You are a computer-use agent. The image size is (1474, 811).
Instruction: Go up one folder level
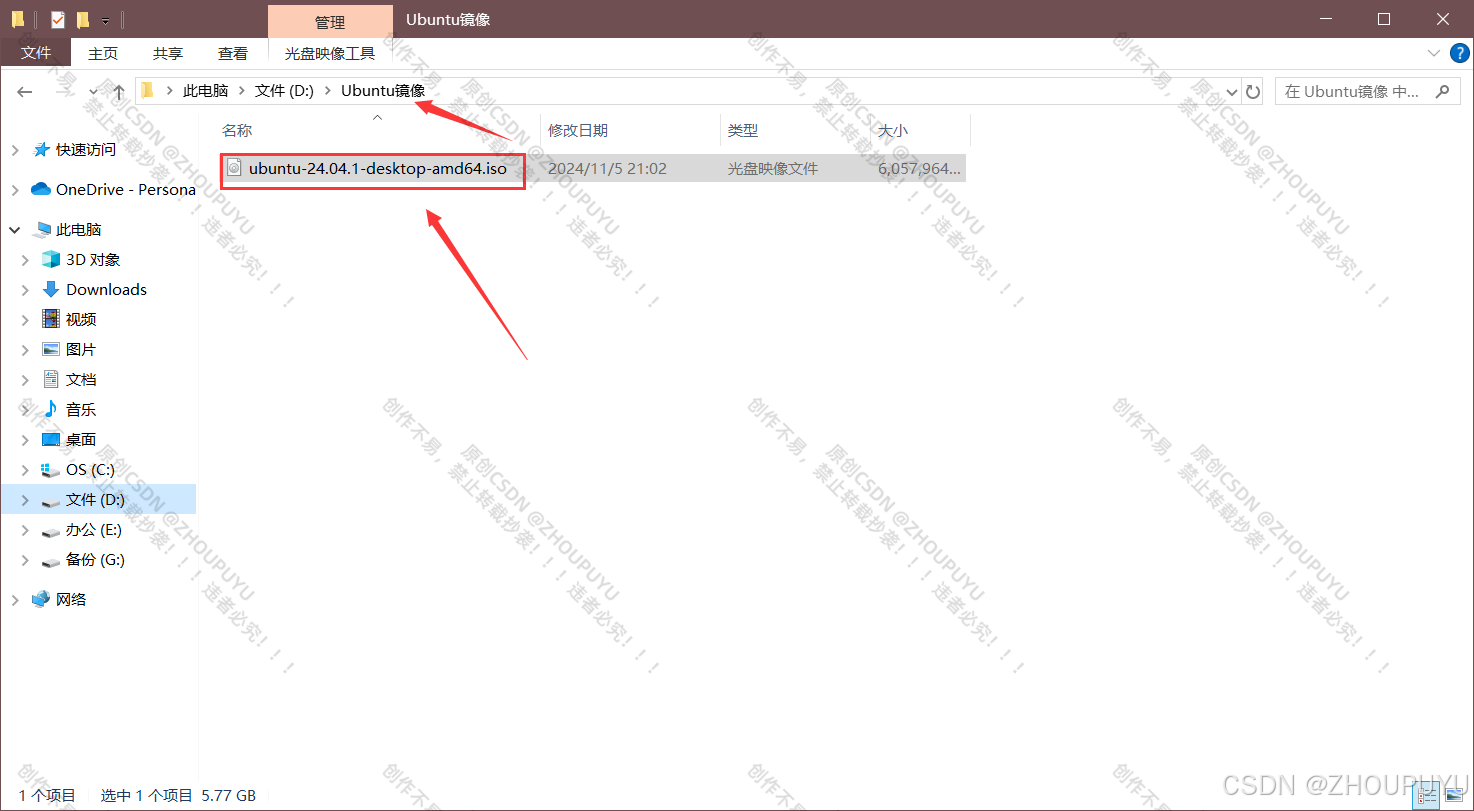118,91
